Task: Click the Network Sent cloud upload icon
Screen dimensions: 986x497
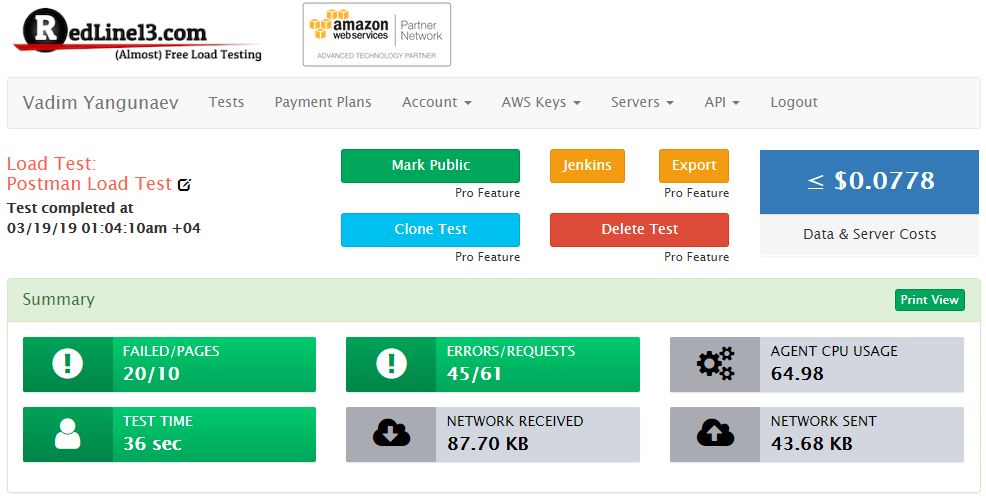Action: (715, 434)
